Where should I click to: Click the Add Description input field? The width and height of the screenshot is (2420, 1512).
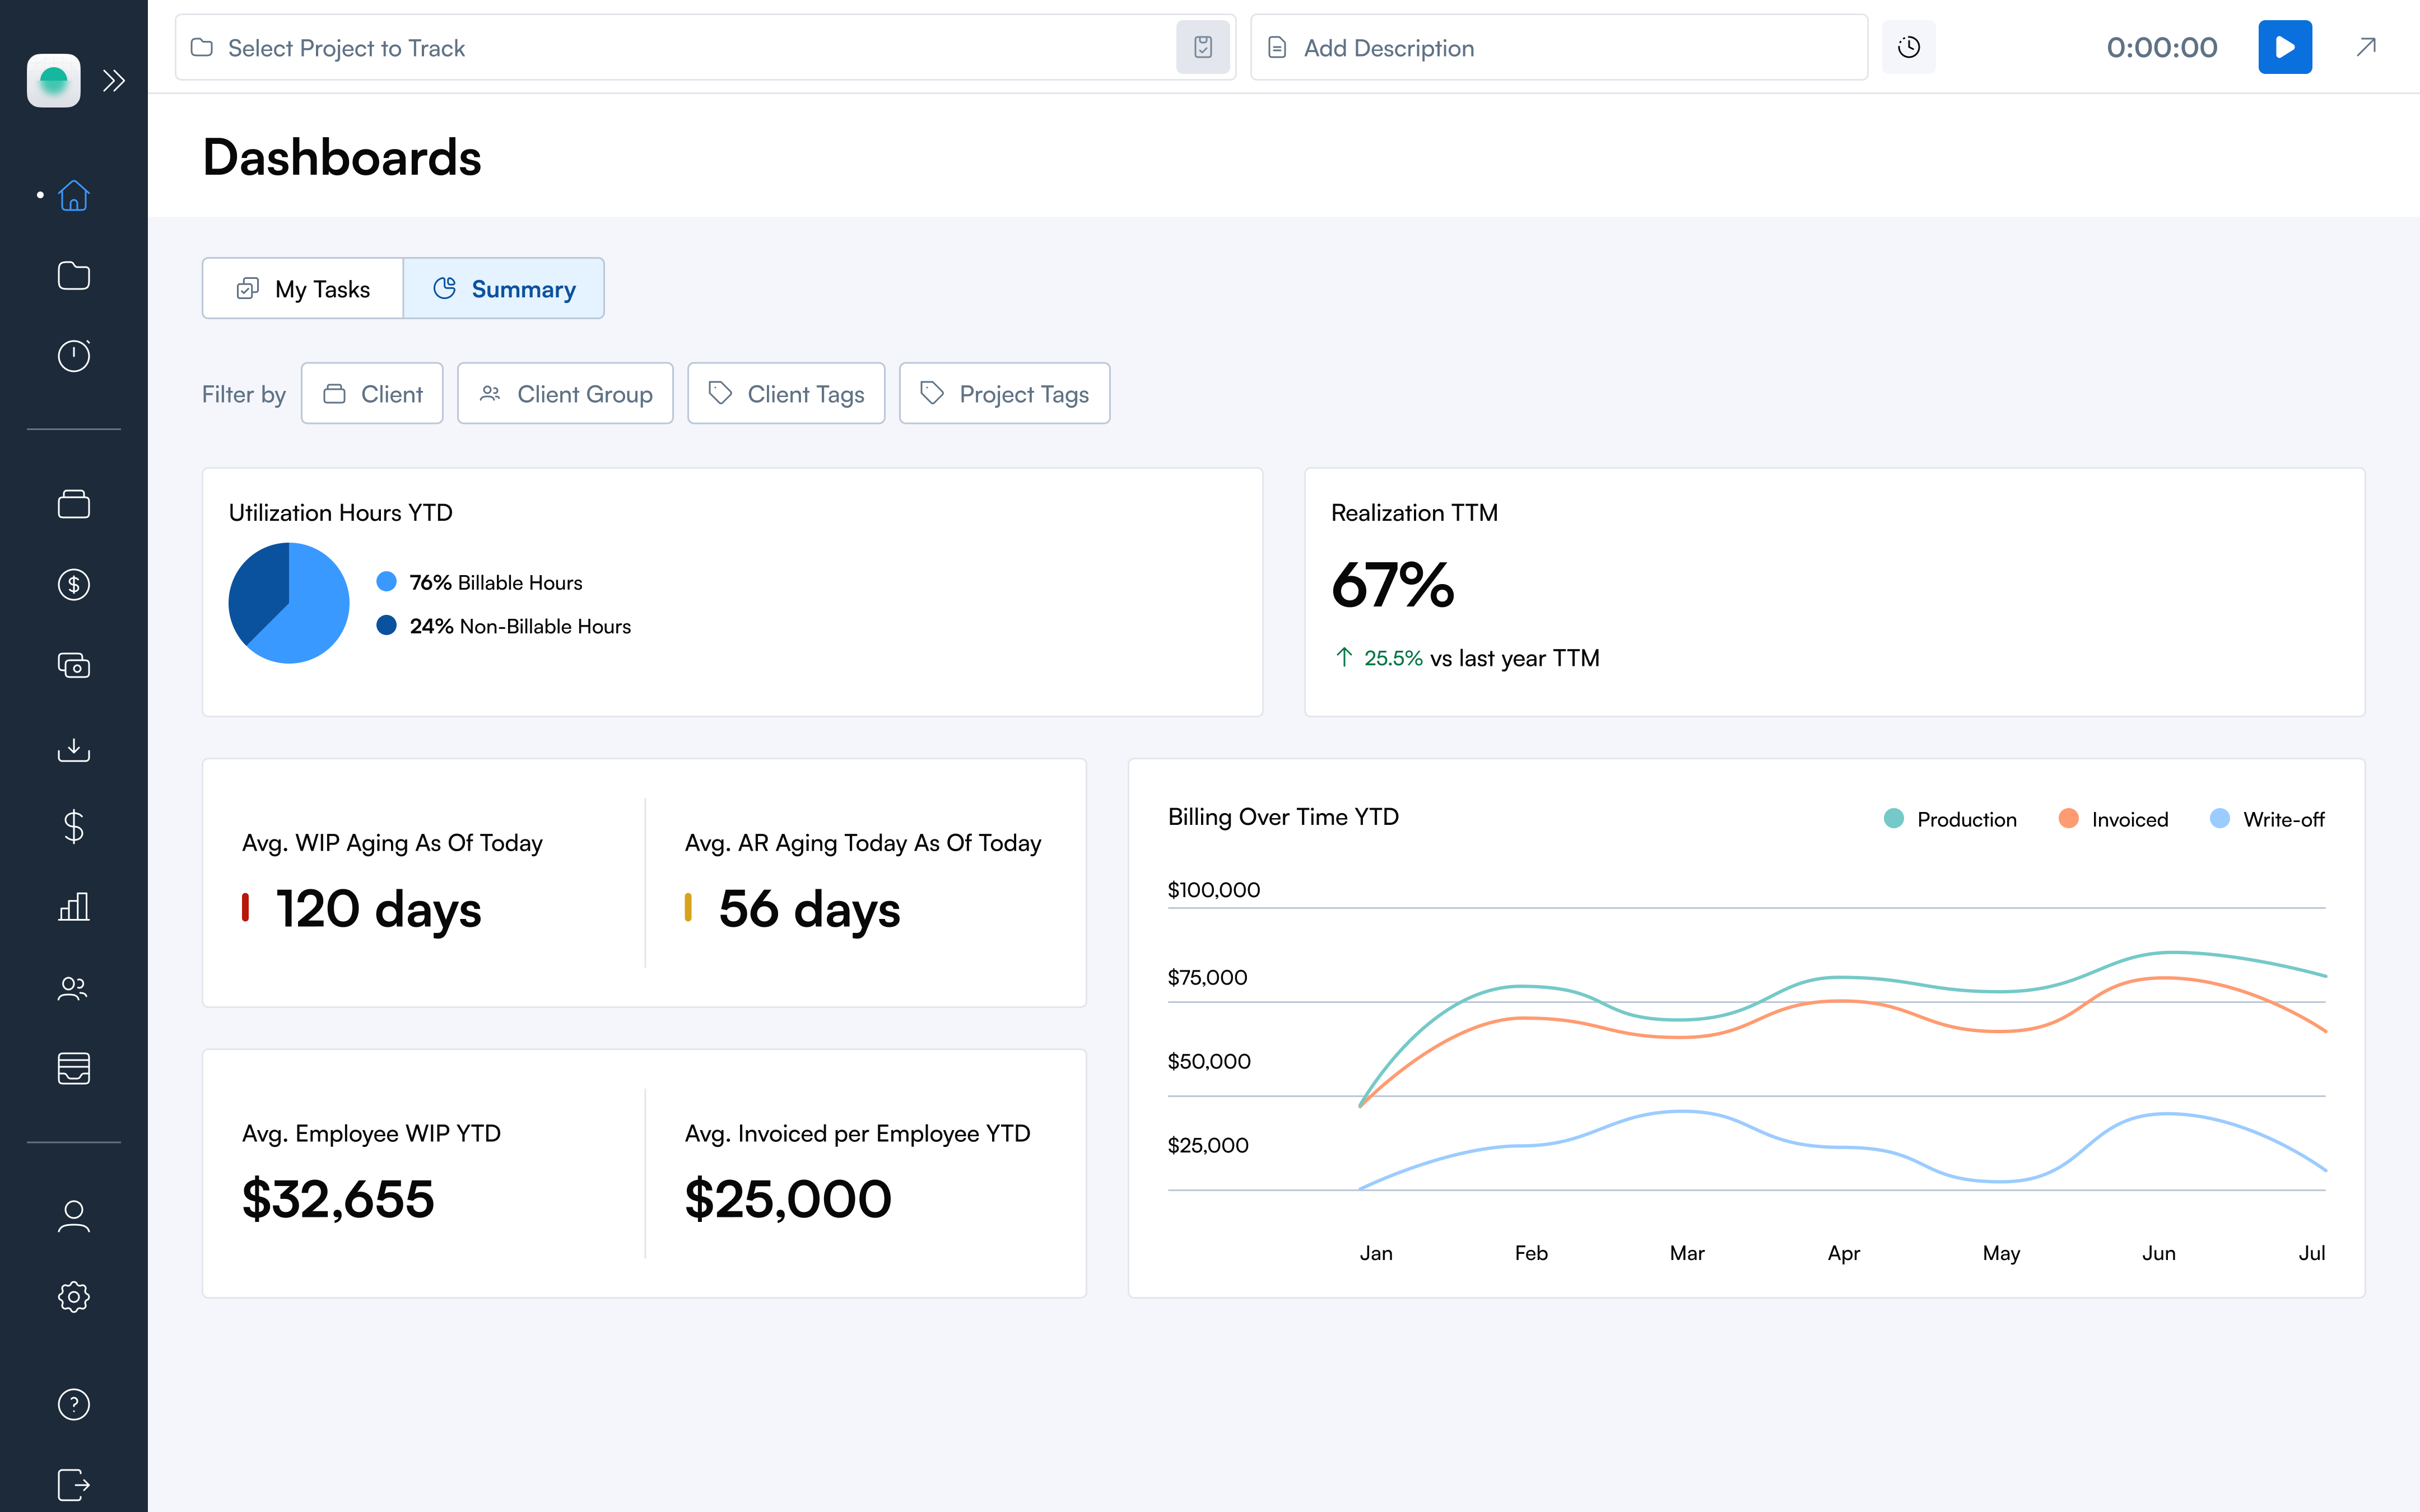tap(1558, 47)
